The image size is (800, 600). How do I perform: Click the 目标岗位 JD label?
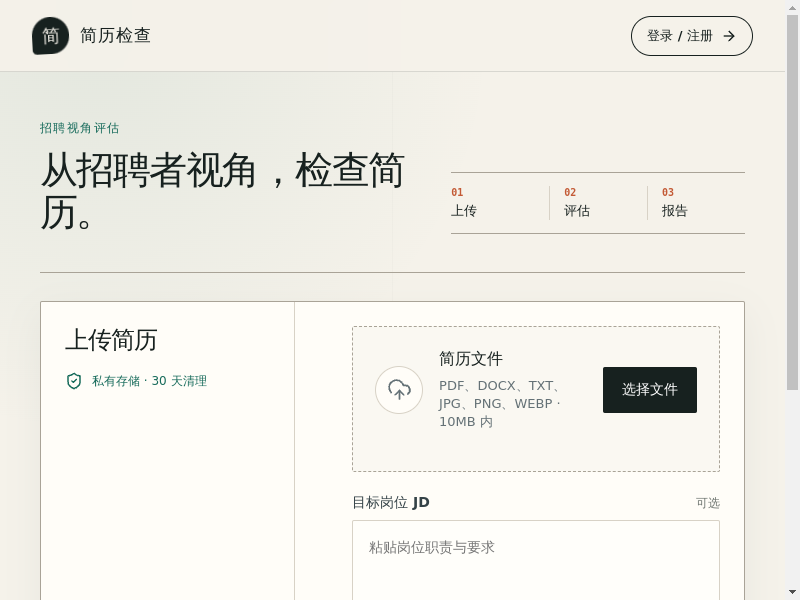point(391,503)
